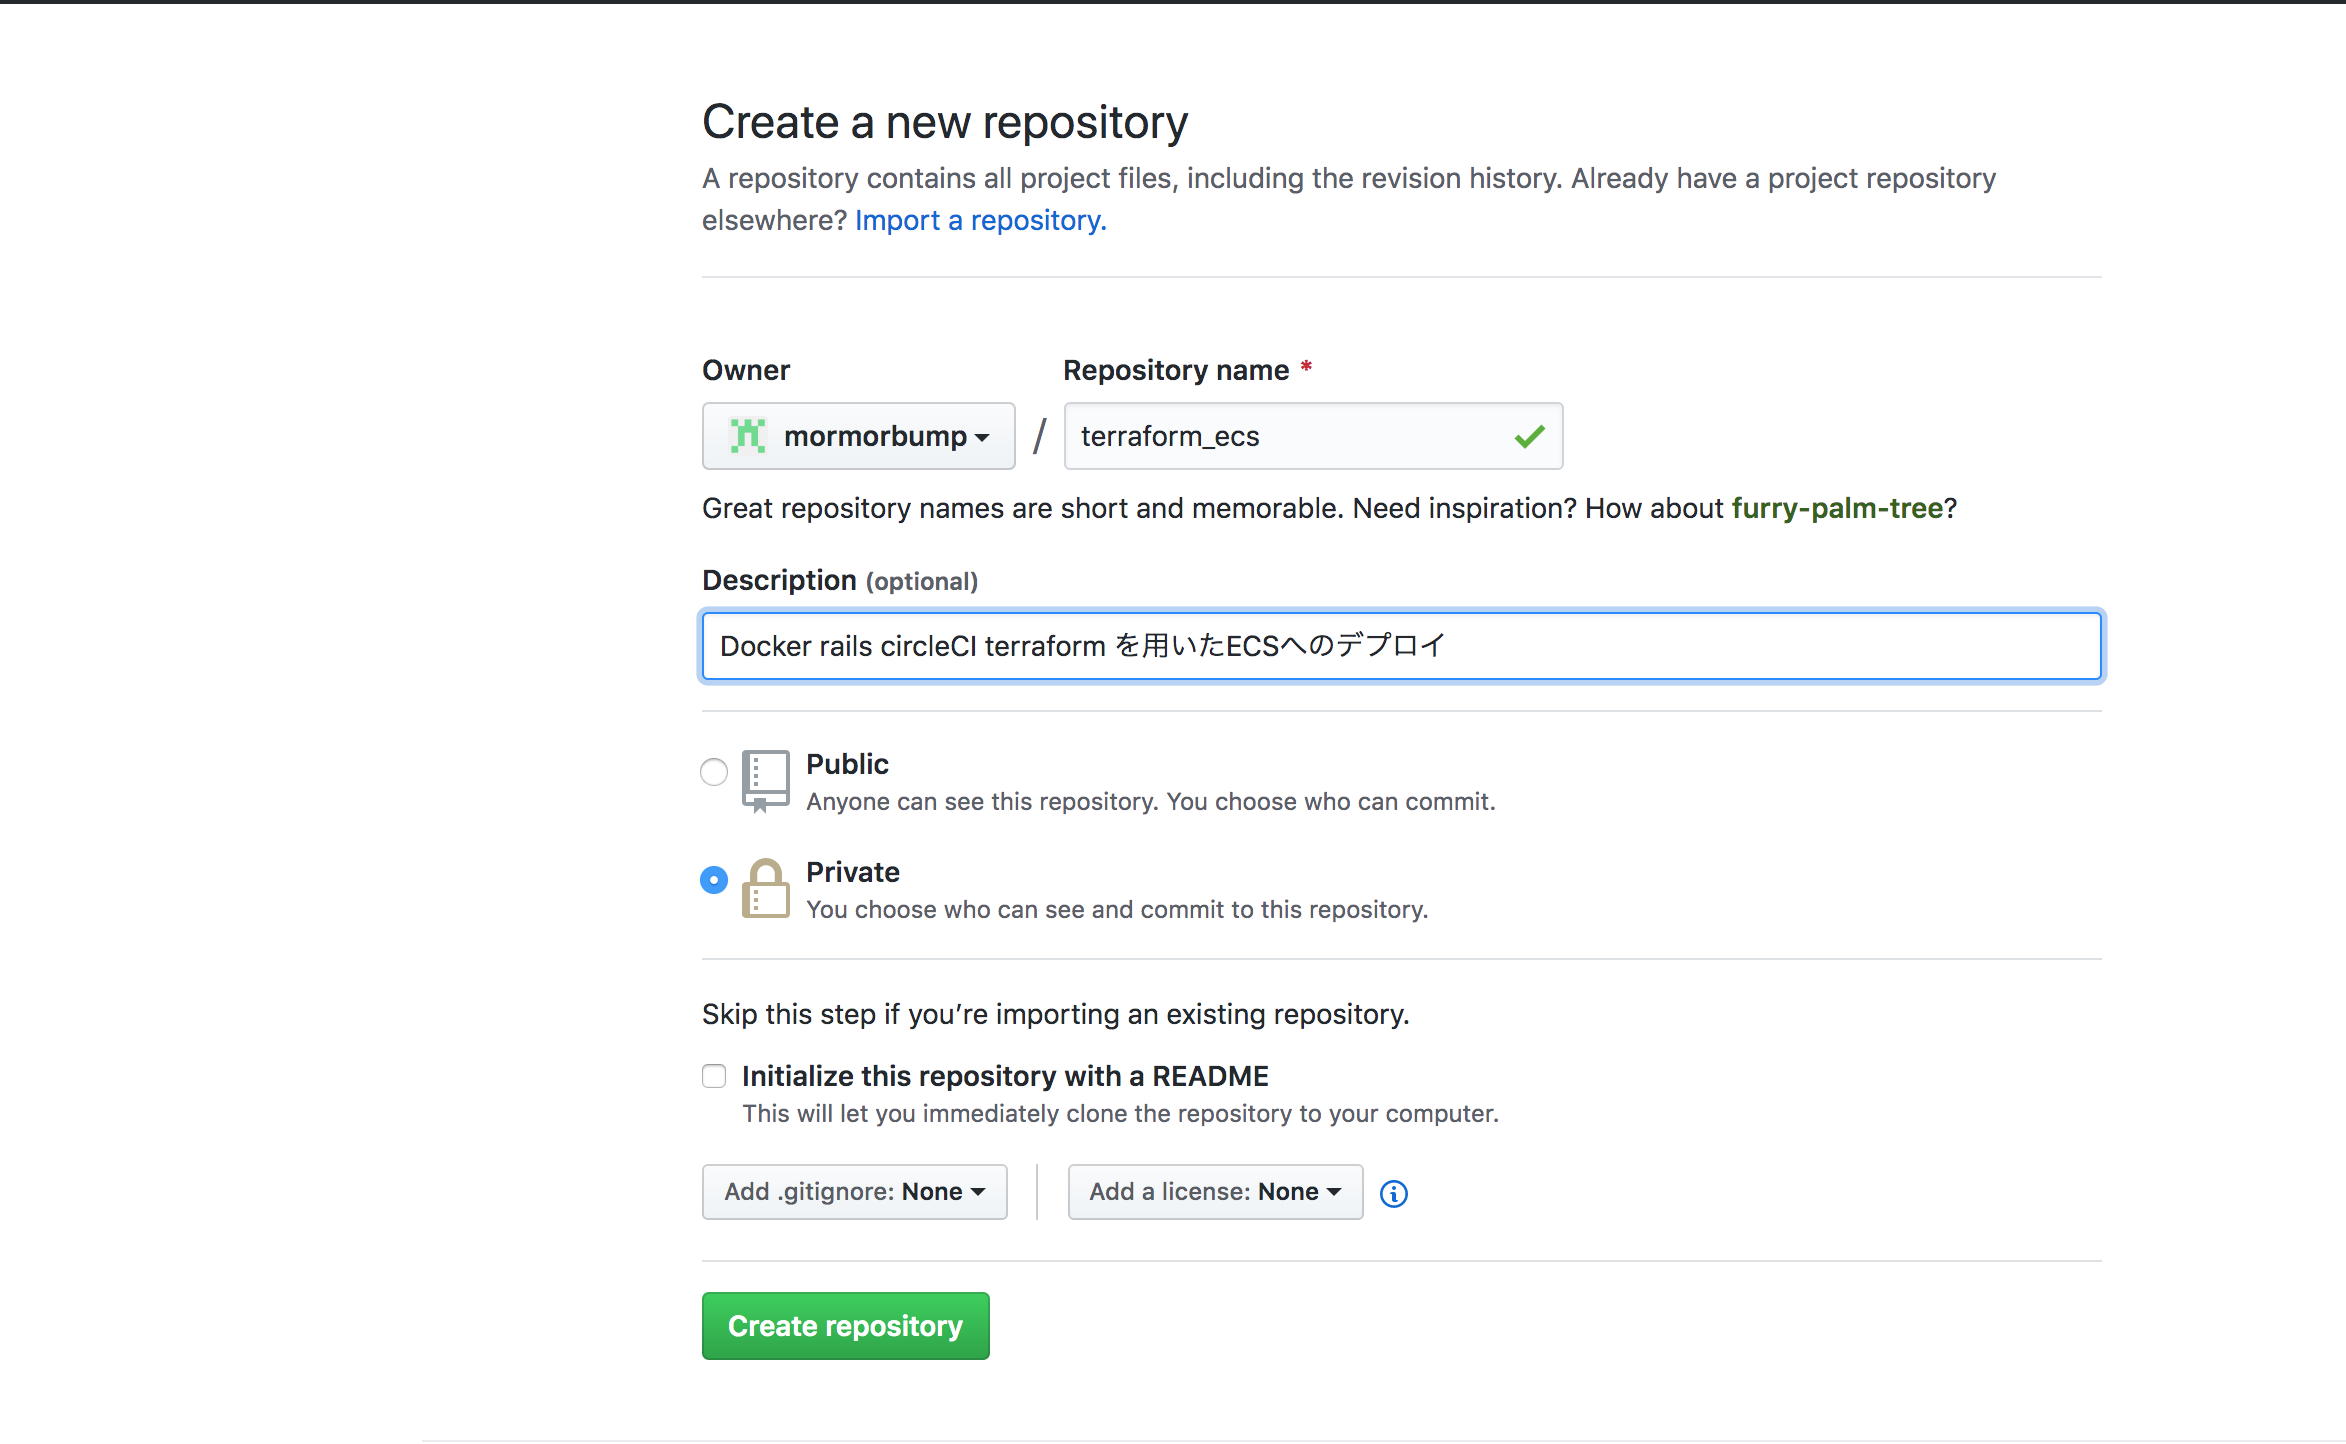Focus the Repository name input field
Viewport: 2346px width, 1444px height.
coord(1290,436)
